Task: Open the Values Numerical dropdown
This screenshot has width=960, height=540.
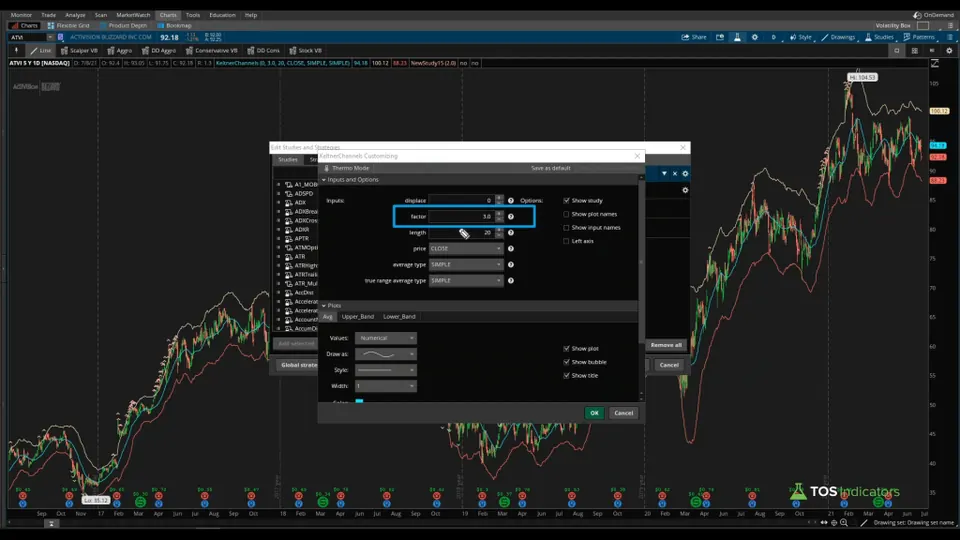Action: 386,338
